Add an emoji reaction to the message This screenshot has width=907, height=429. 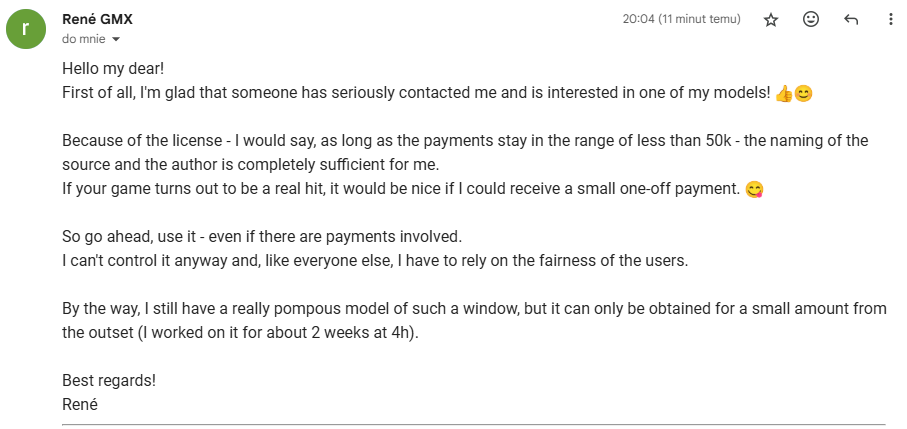point(811,20)
